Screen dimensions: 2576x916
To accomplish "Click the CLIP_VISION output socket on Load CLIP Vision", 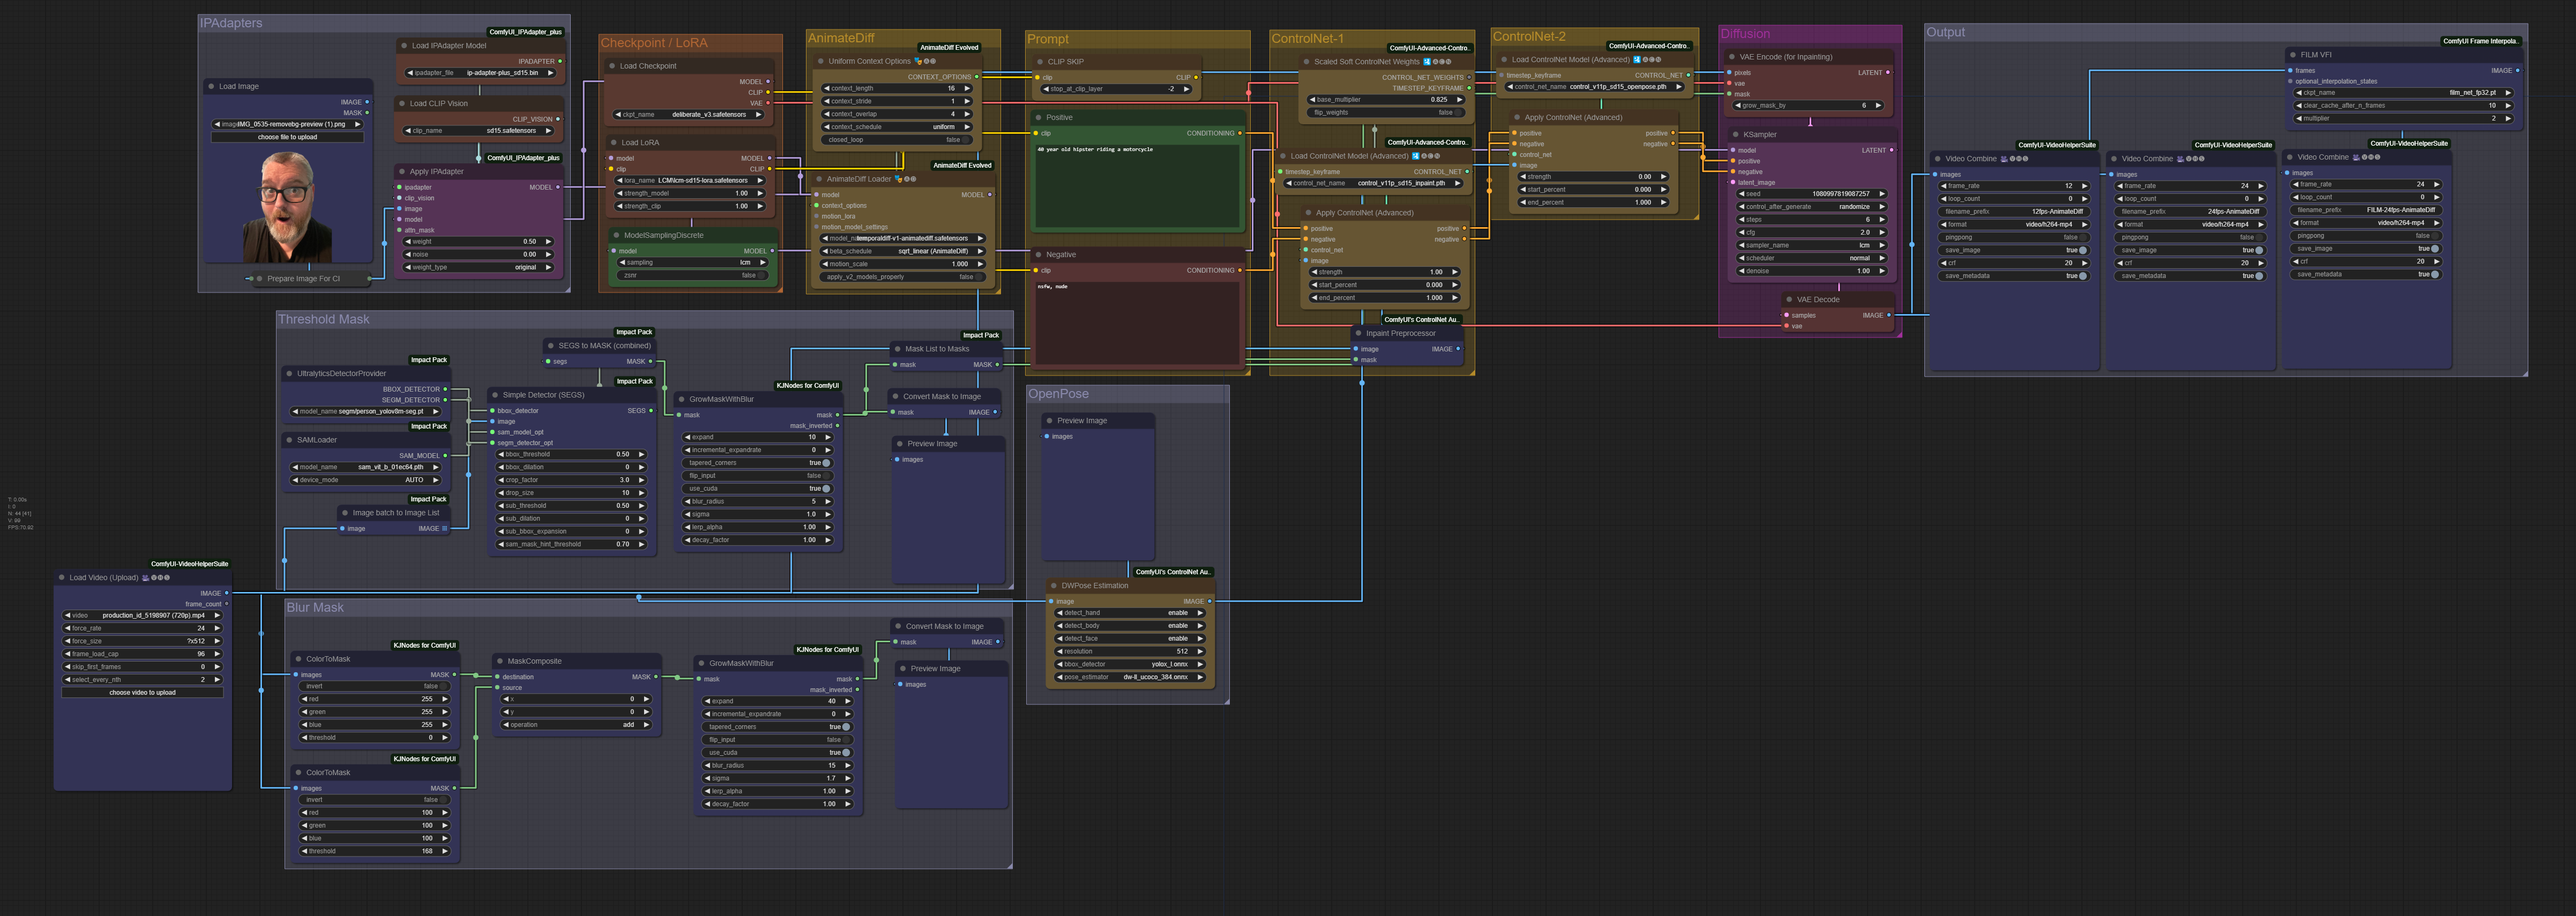I will [x=558, y=120].
